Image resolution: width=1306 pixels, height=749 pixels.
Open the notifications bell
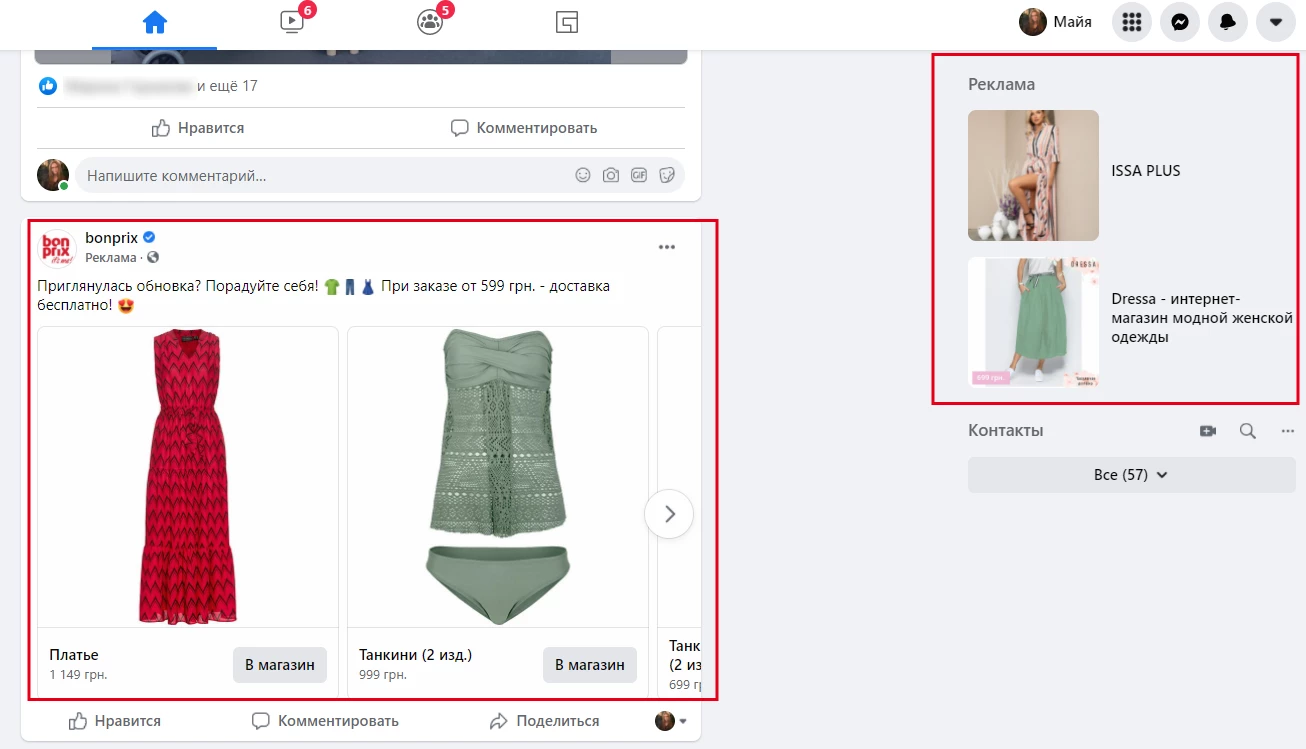point(1228,22)
